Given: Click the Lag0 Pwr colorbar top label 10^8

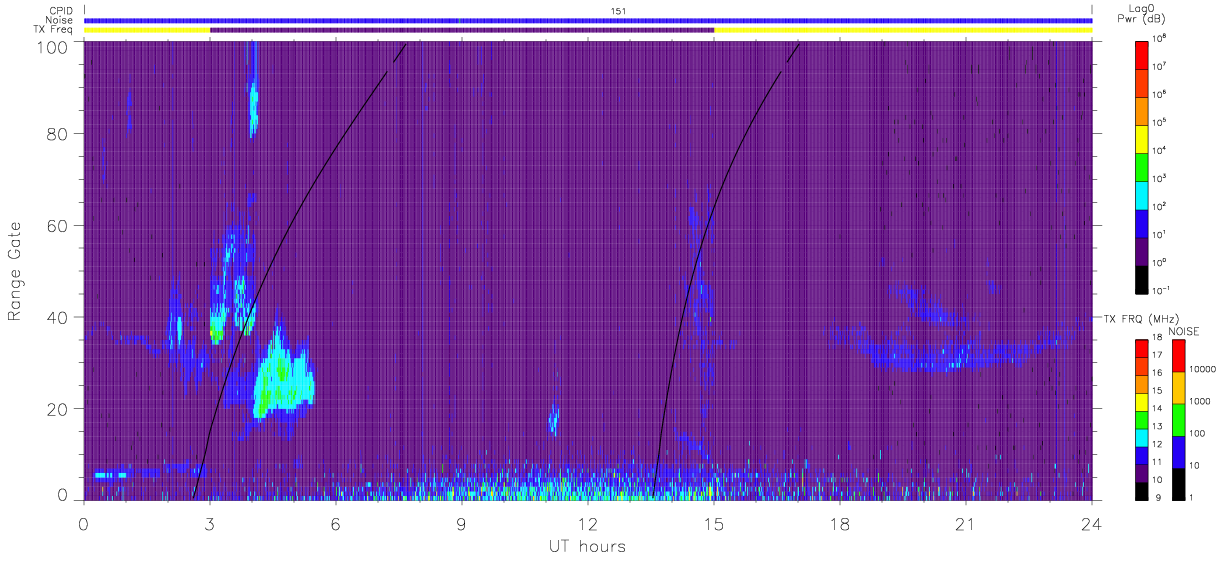Looking at the screenshot, I should tap(1158, 38).
